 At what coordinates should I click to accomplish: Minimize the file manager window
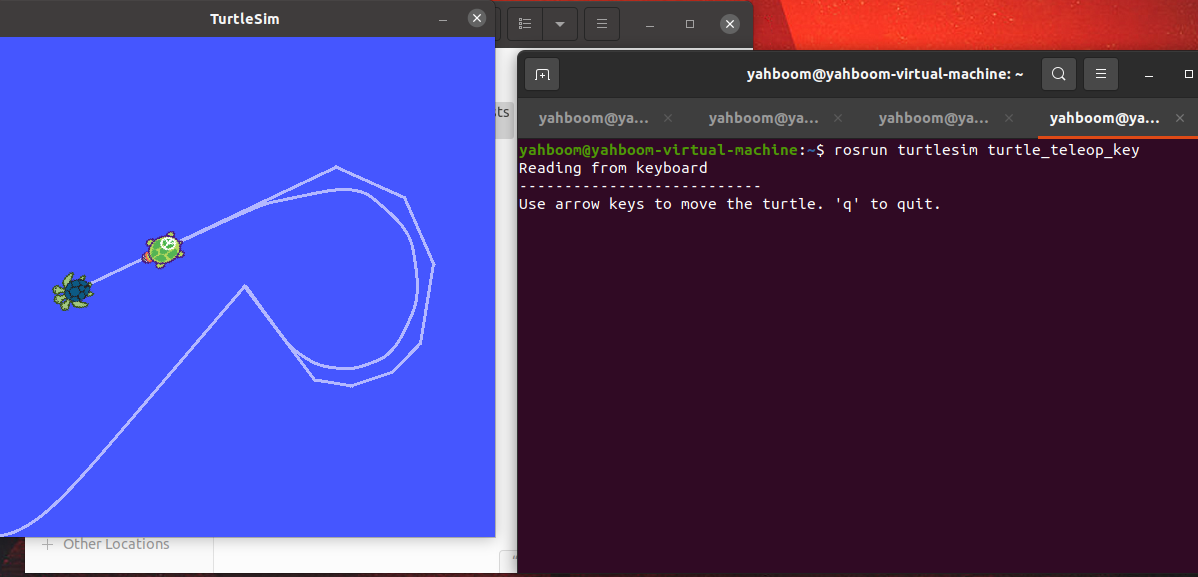(x=650, y=24)
